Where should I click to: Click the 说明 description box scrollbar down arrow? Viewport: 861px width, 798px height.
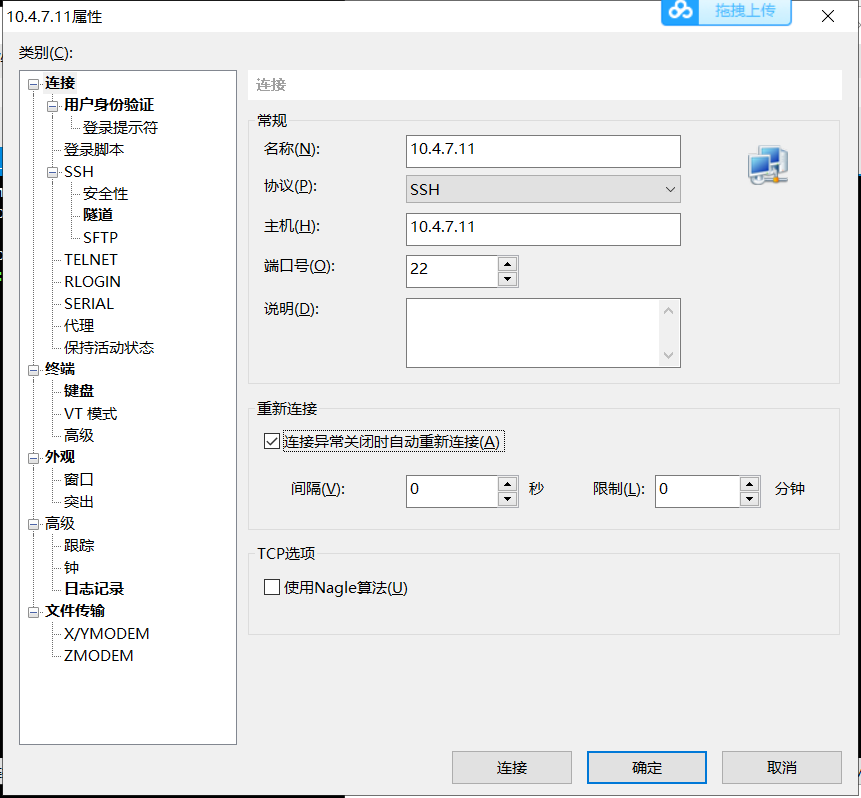pos(669,355)
